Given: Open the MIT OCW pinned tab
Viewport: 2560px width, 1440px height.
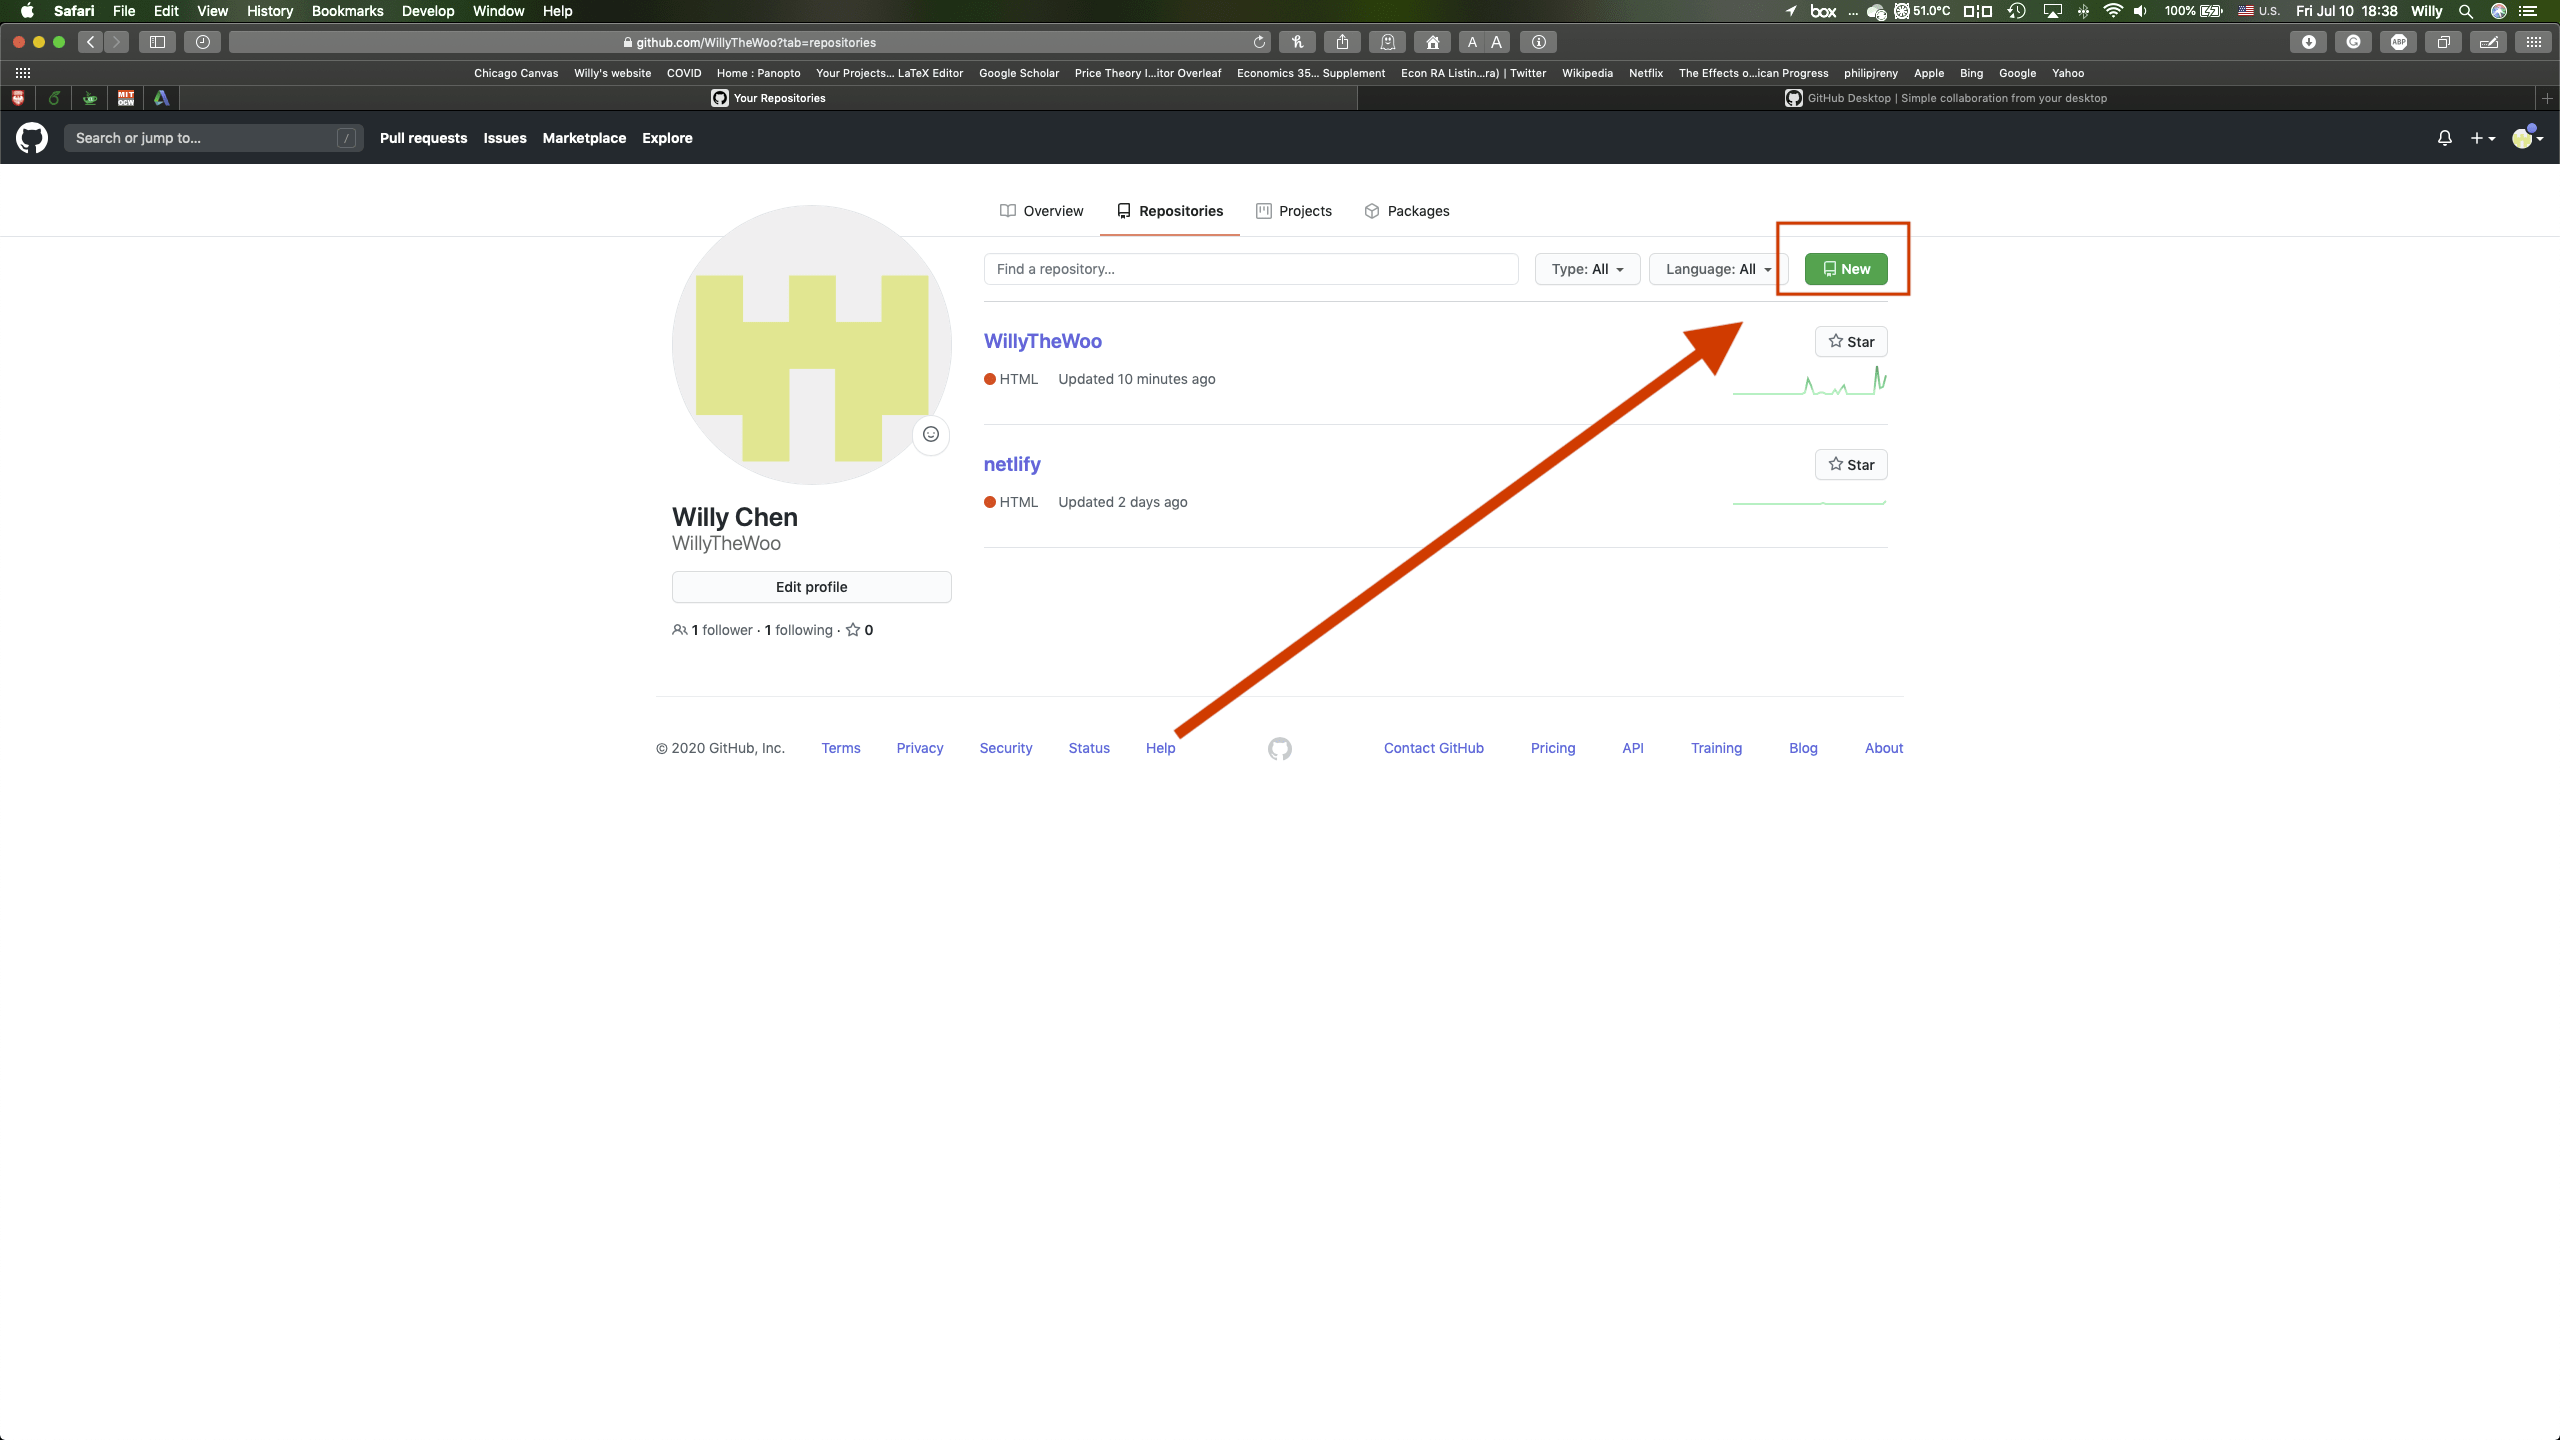Looking at the screenshot, I should [126, 98].
